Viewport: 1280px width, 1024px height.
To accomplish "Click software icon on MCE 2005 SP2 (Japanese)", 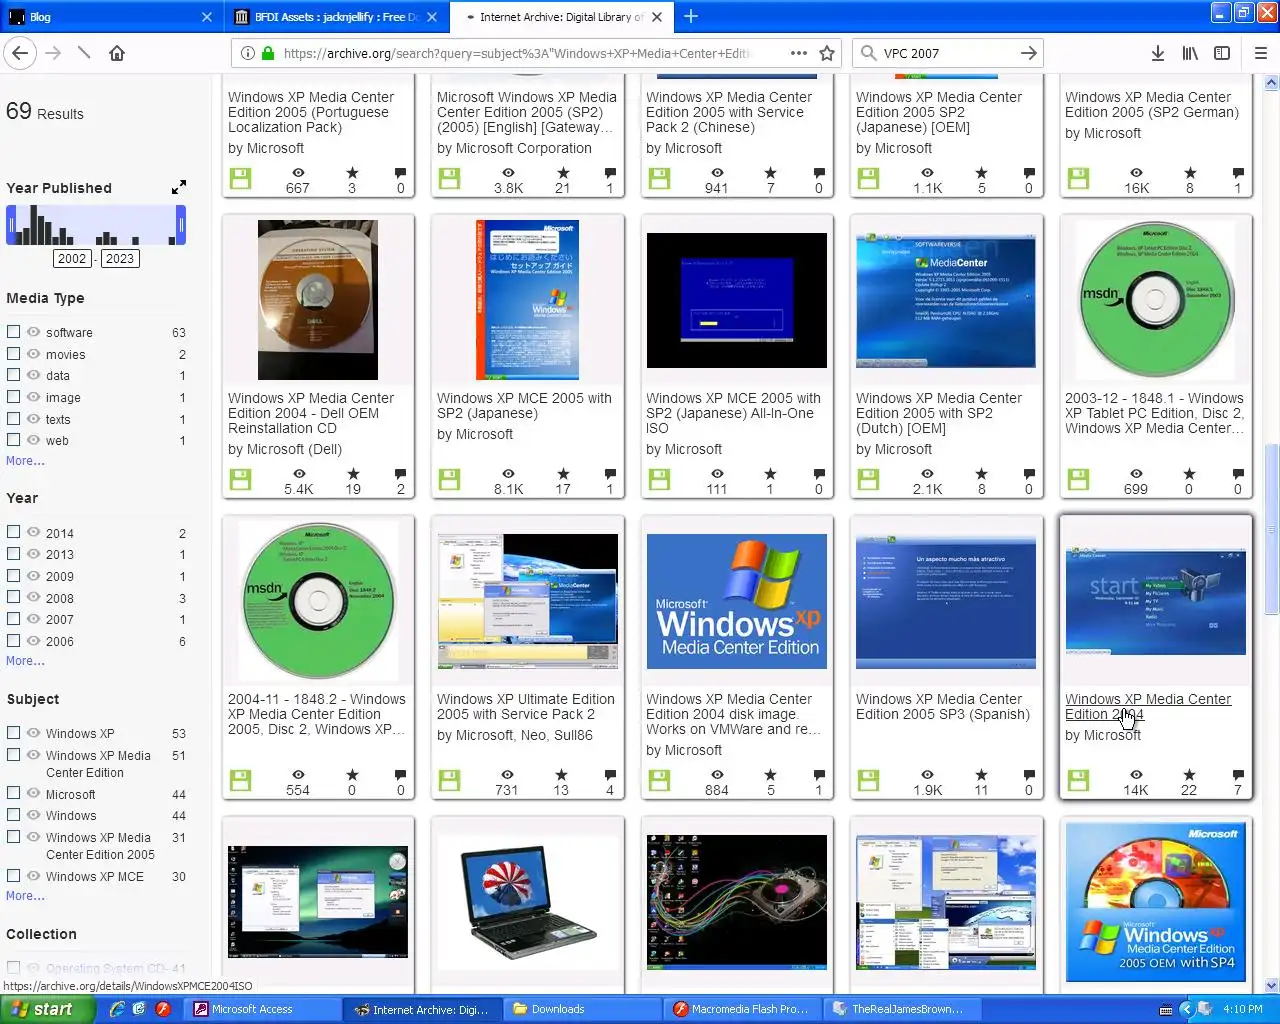I will (450, 480).
